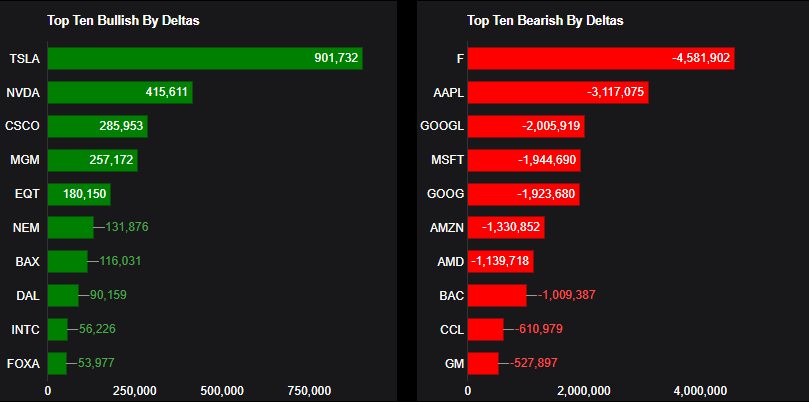Click the Top Ten Bullish By Deltas title
The image size is (809, 402).
tap(124, 20)
